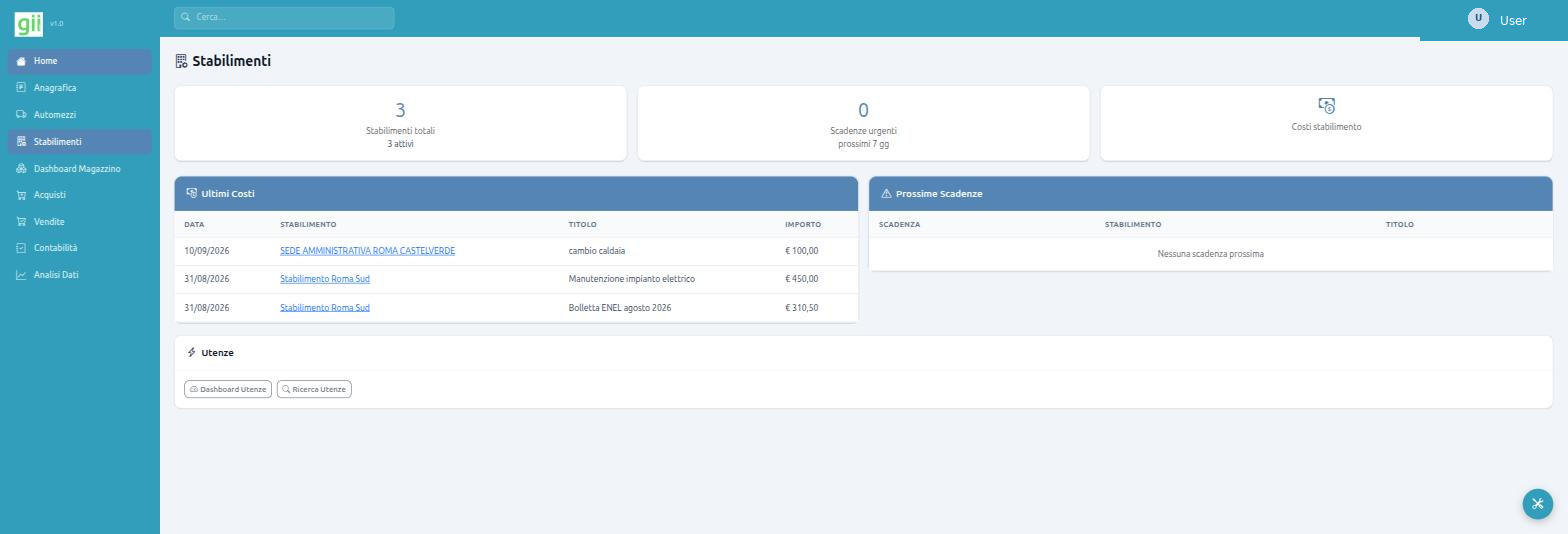This screenshot has height=534, width=1568.
Task: Click the Costi stabilimento money icon
Action: (1326, 105)
